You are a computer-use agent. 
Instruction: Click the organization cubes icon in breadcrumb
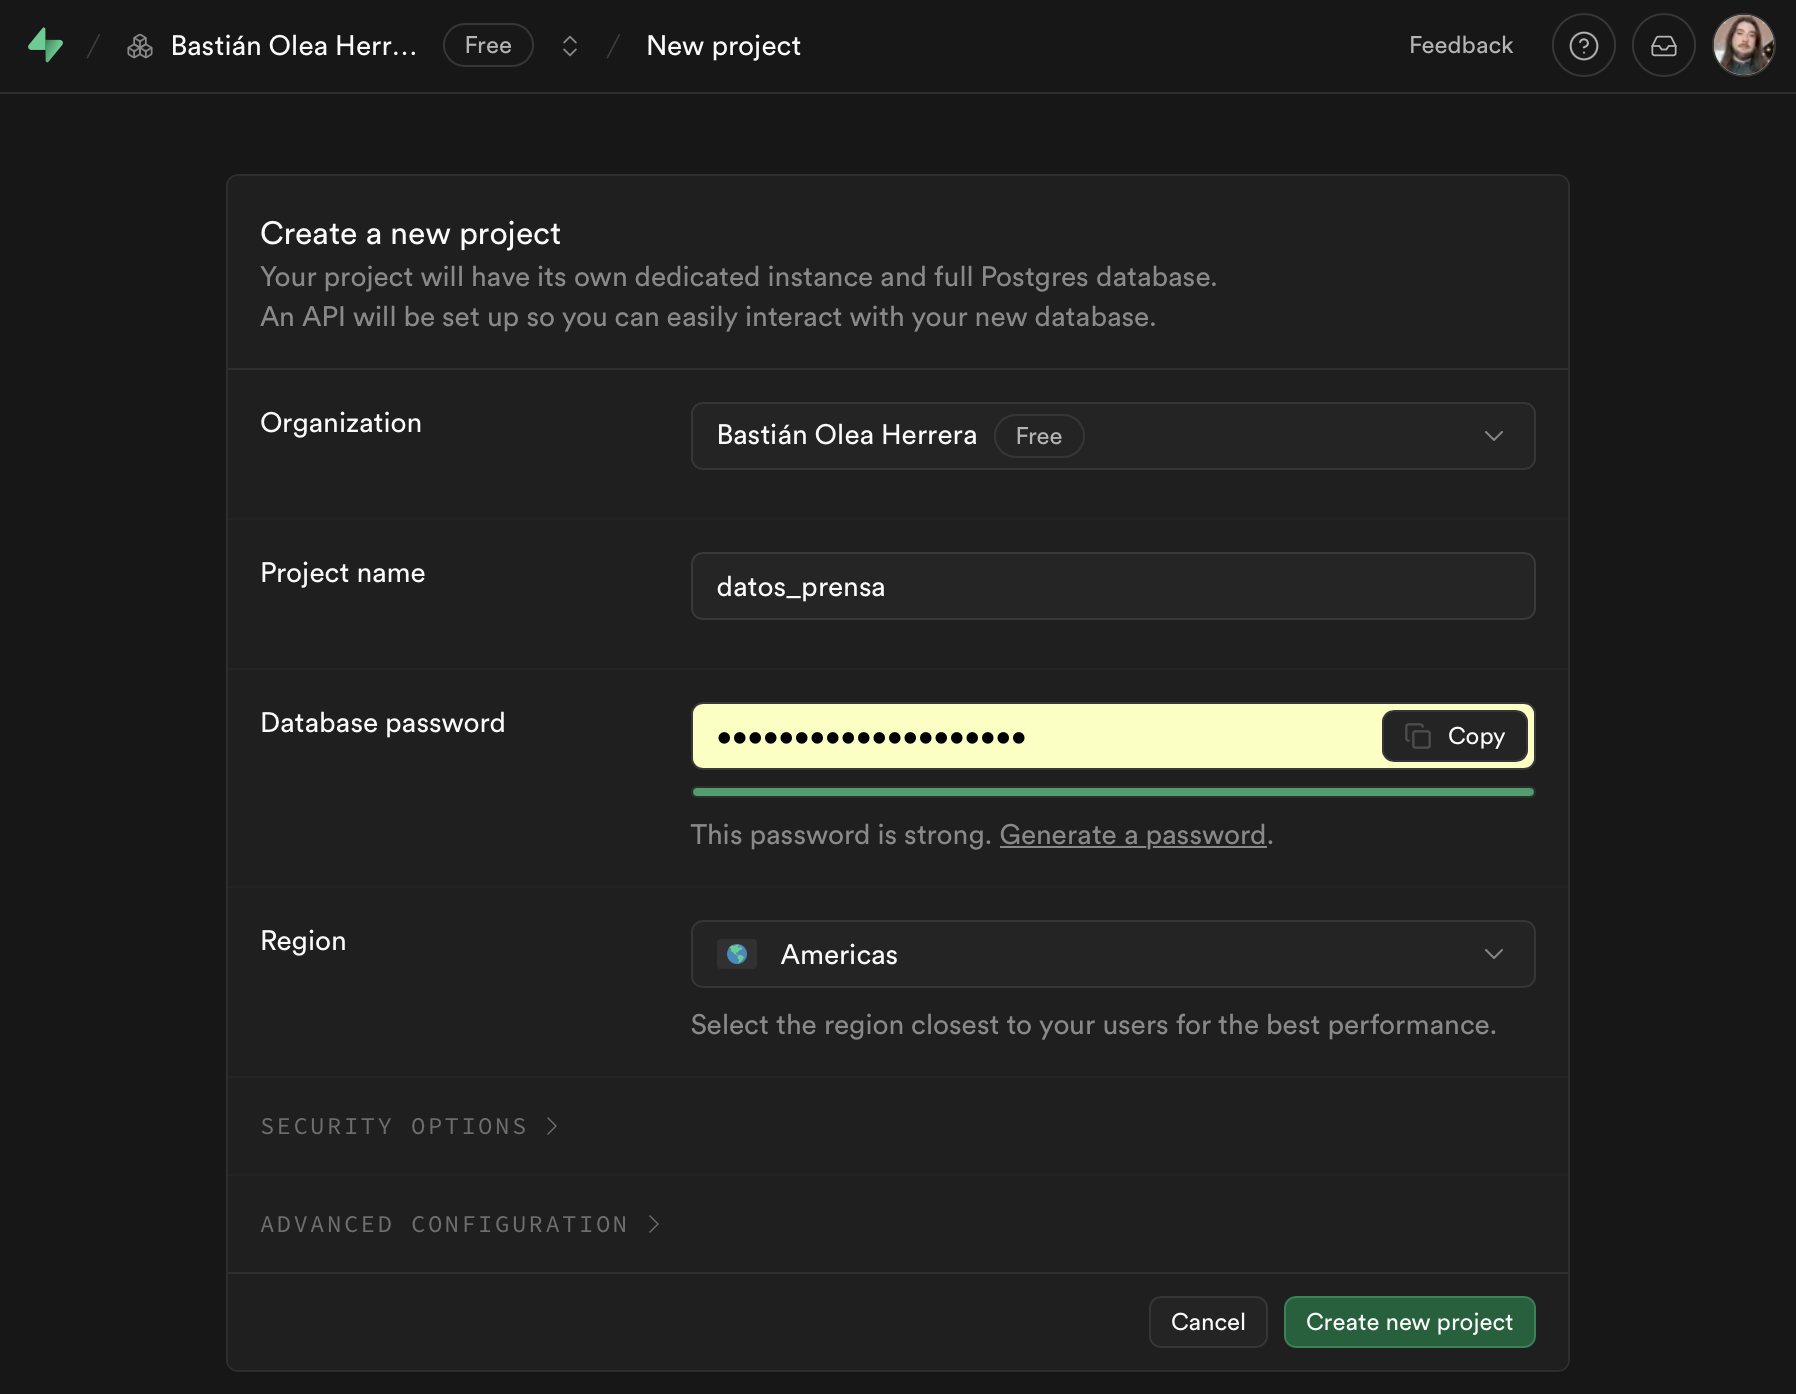[x=140, y=46]
